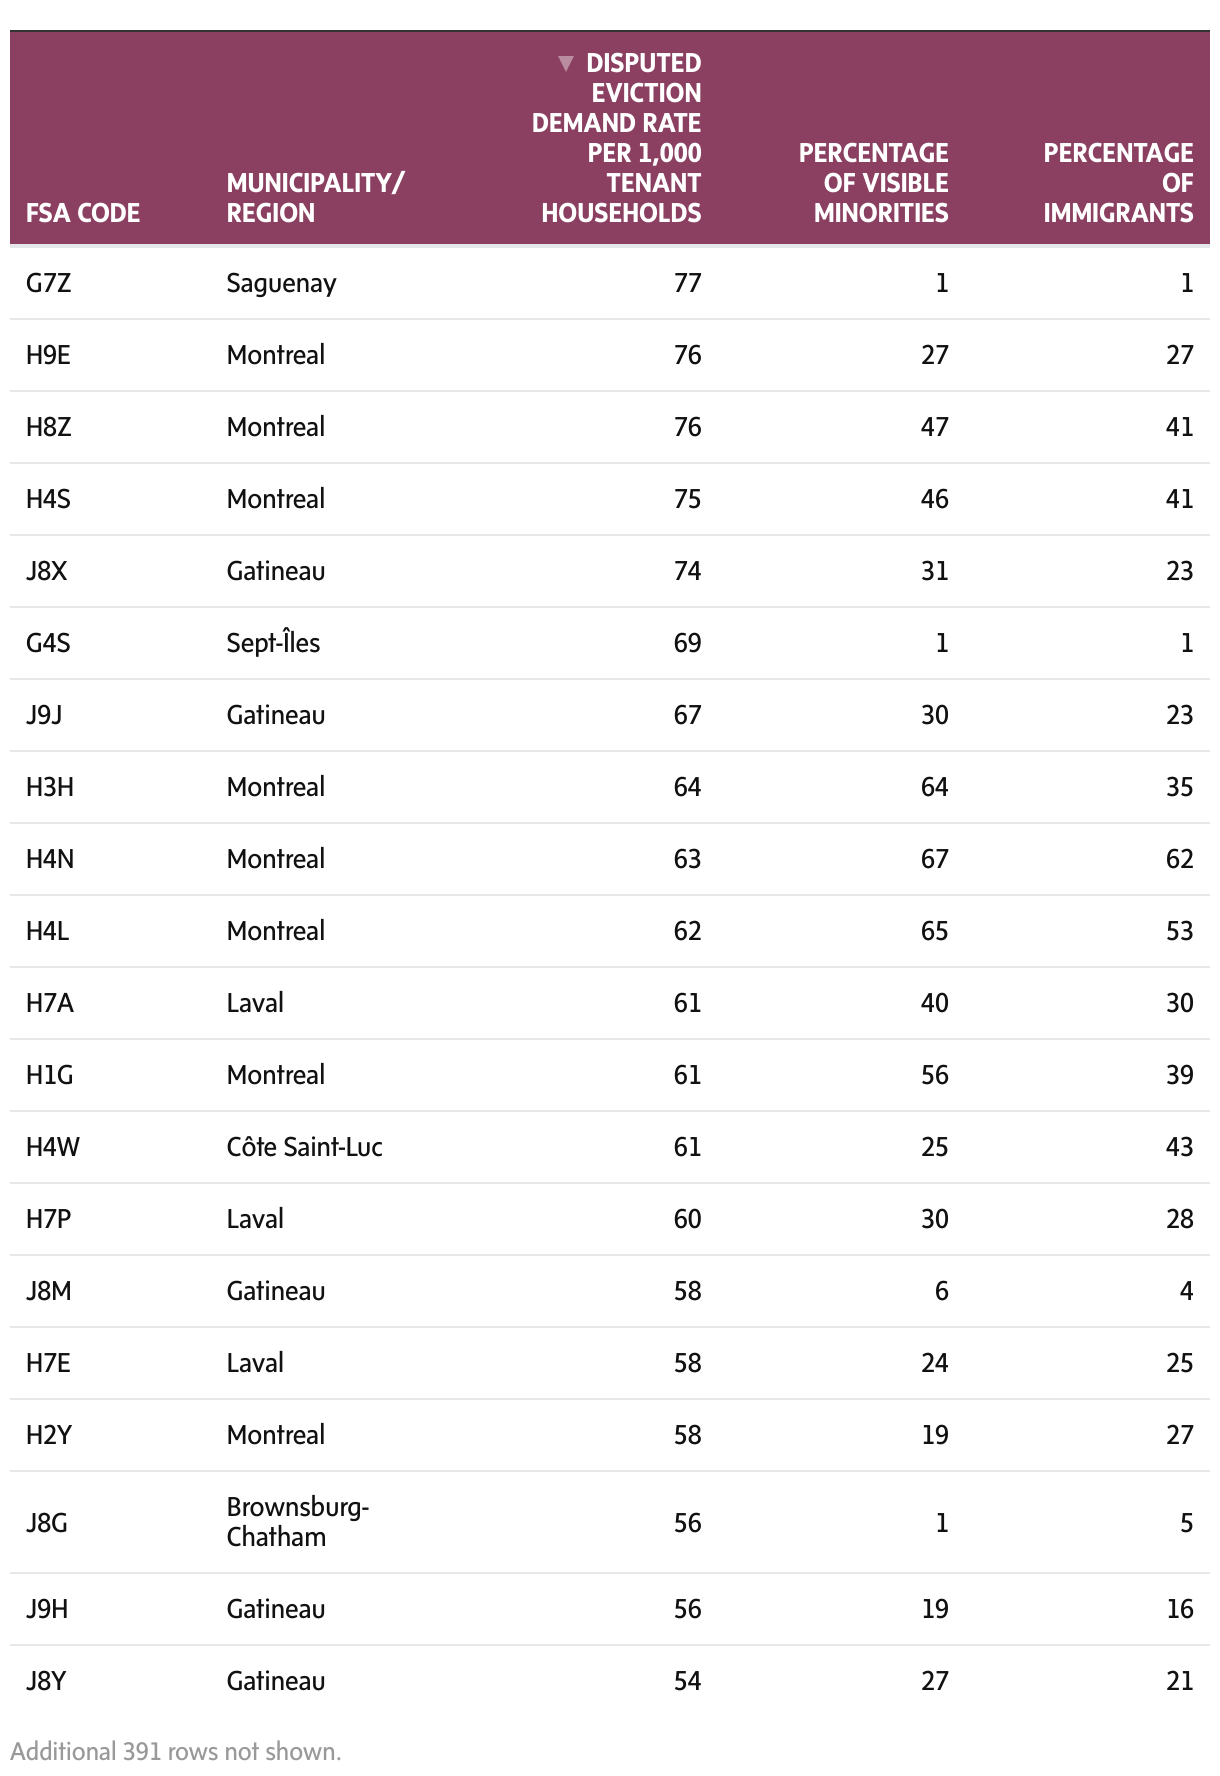Click the Brownsburg-Chatham municipality cell
Image resolution: width=1220 pixels, height=1776 pixels.
pyautogui.click(x=297, y=1522)
